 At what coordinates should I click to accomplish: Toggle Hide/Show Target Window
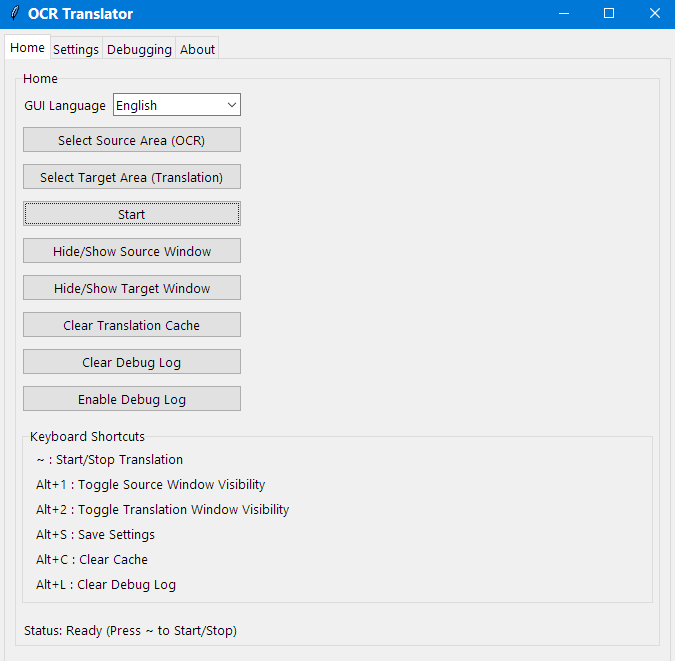click(132, 288)
